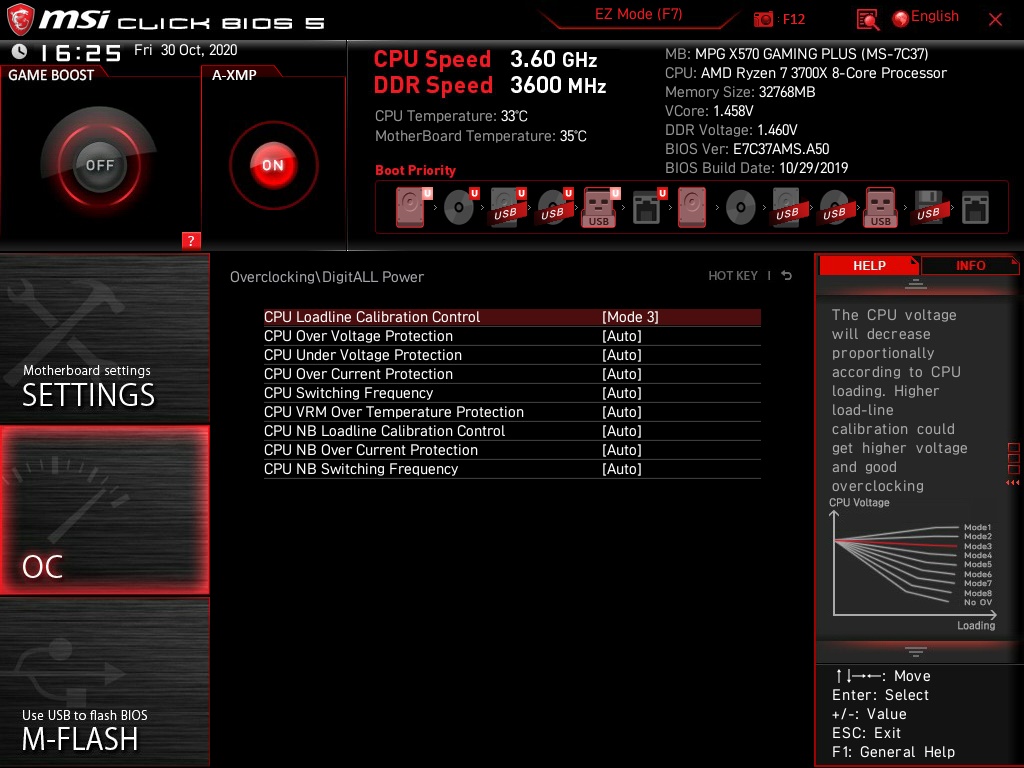
Task: Click the DDR Speed 3600 MHz readout
Action: click(x=490, y=85)
